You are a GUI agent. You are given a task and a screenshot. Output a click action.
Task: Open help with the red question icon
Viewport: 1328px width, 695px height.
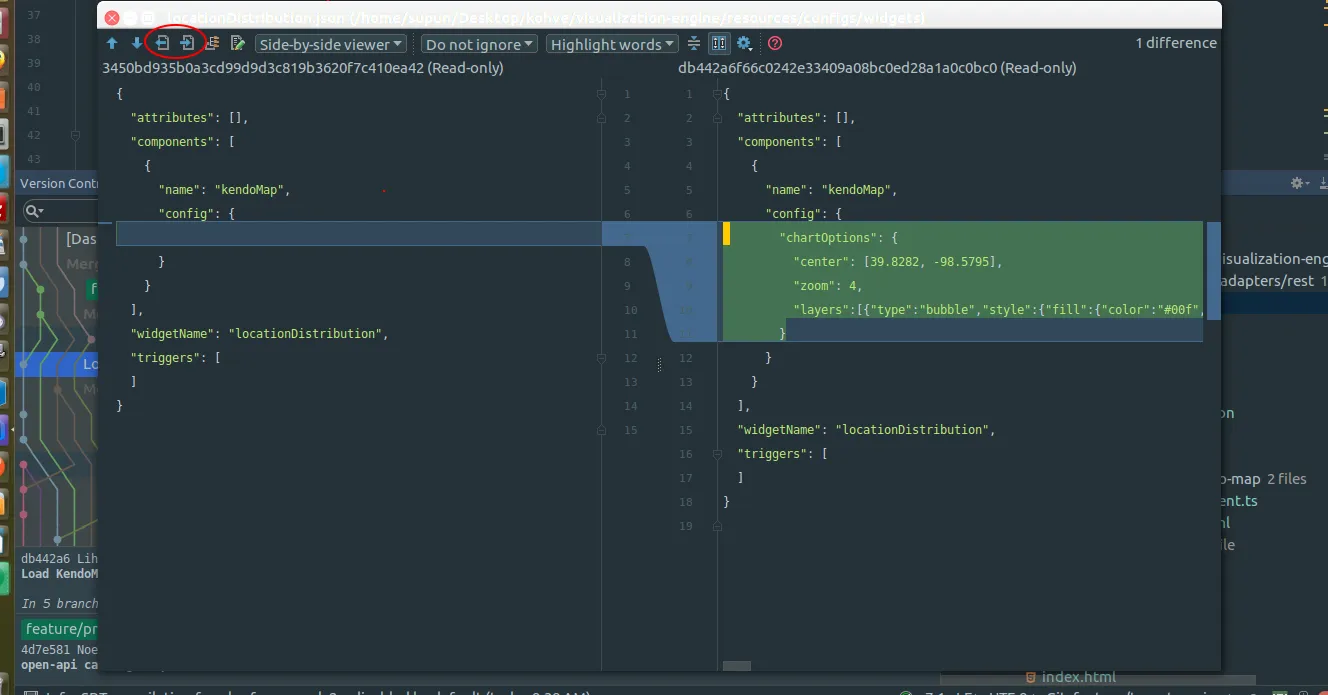click(775, 43)
